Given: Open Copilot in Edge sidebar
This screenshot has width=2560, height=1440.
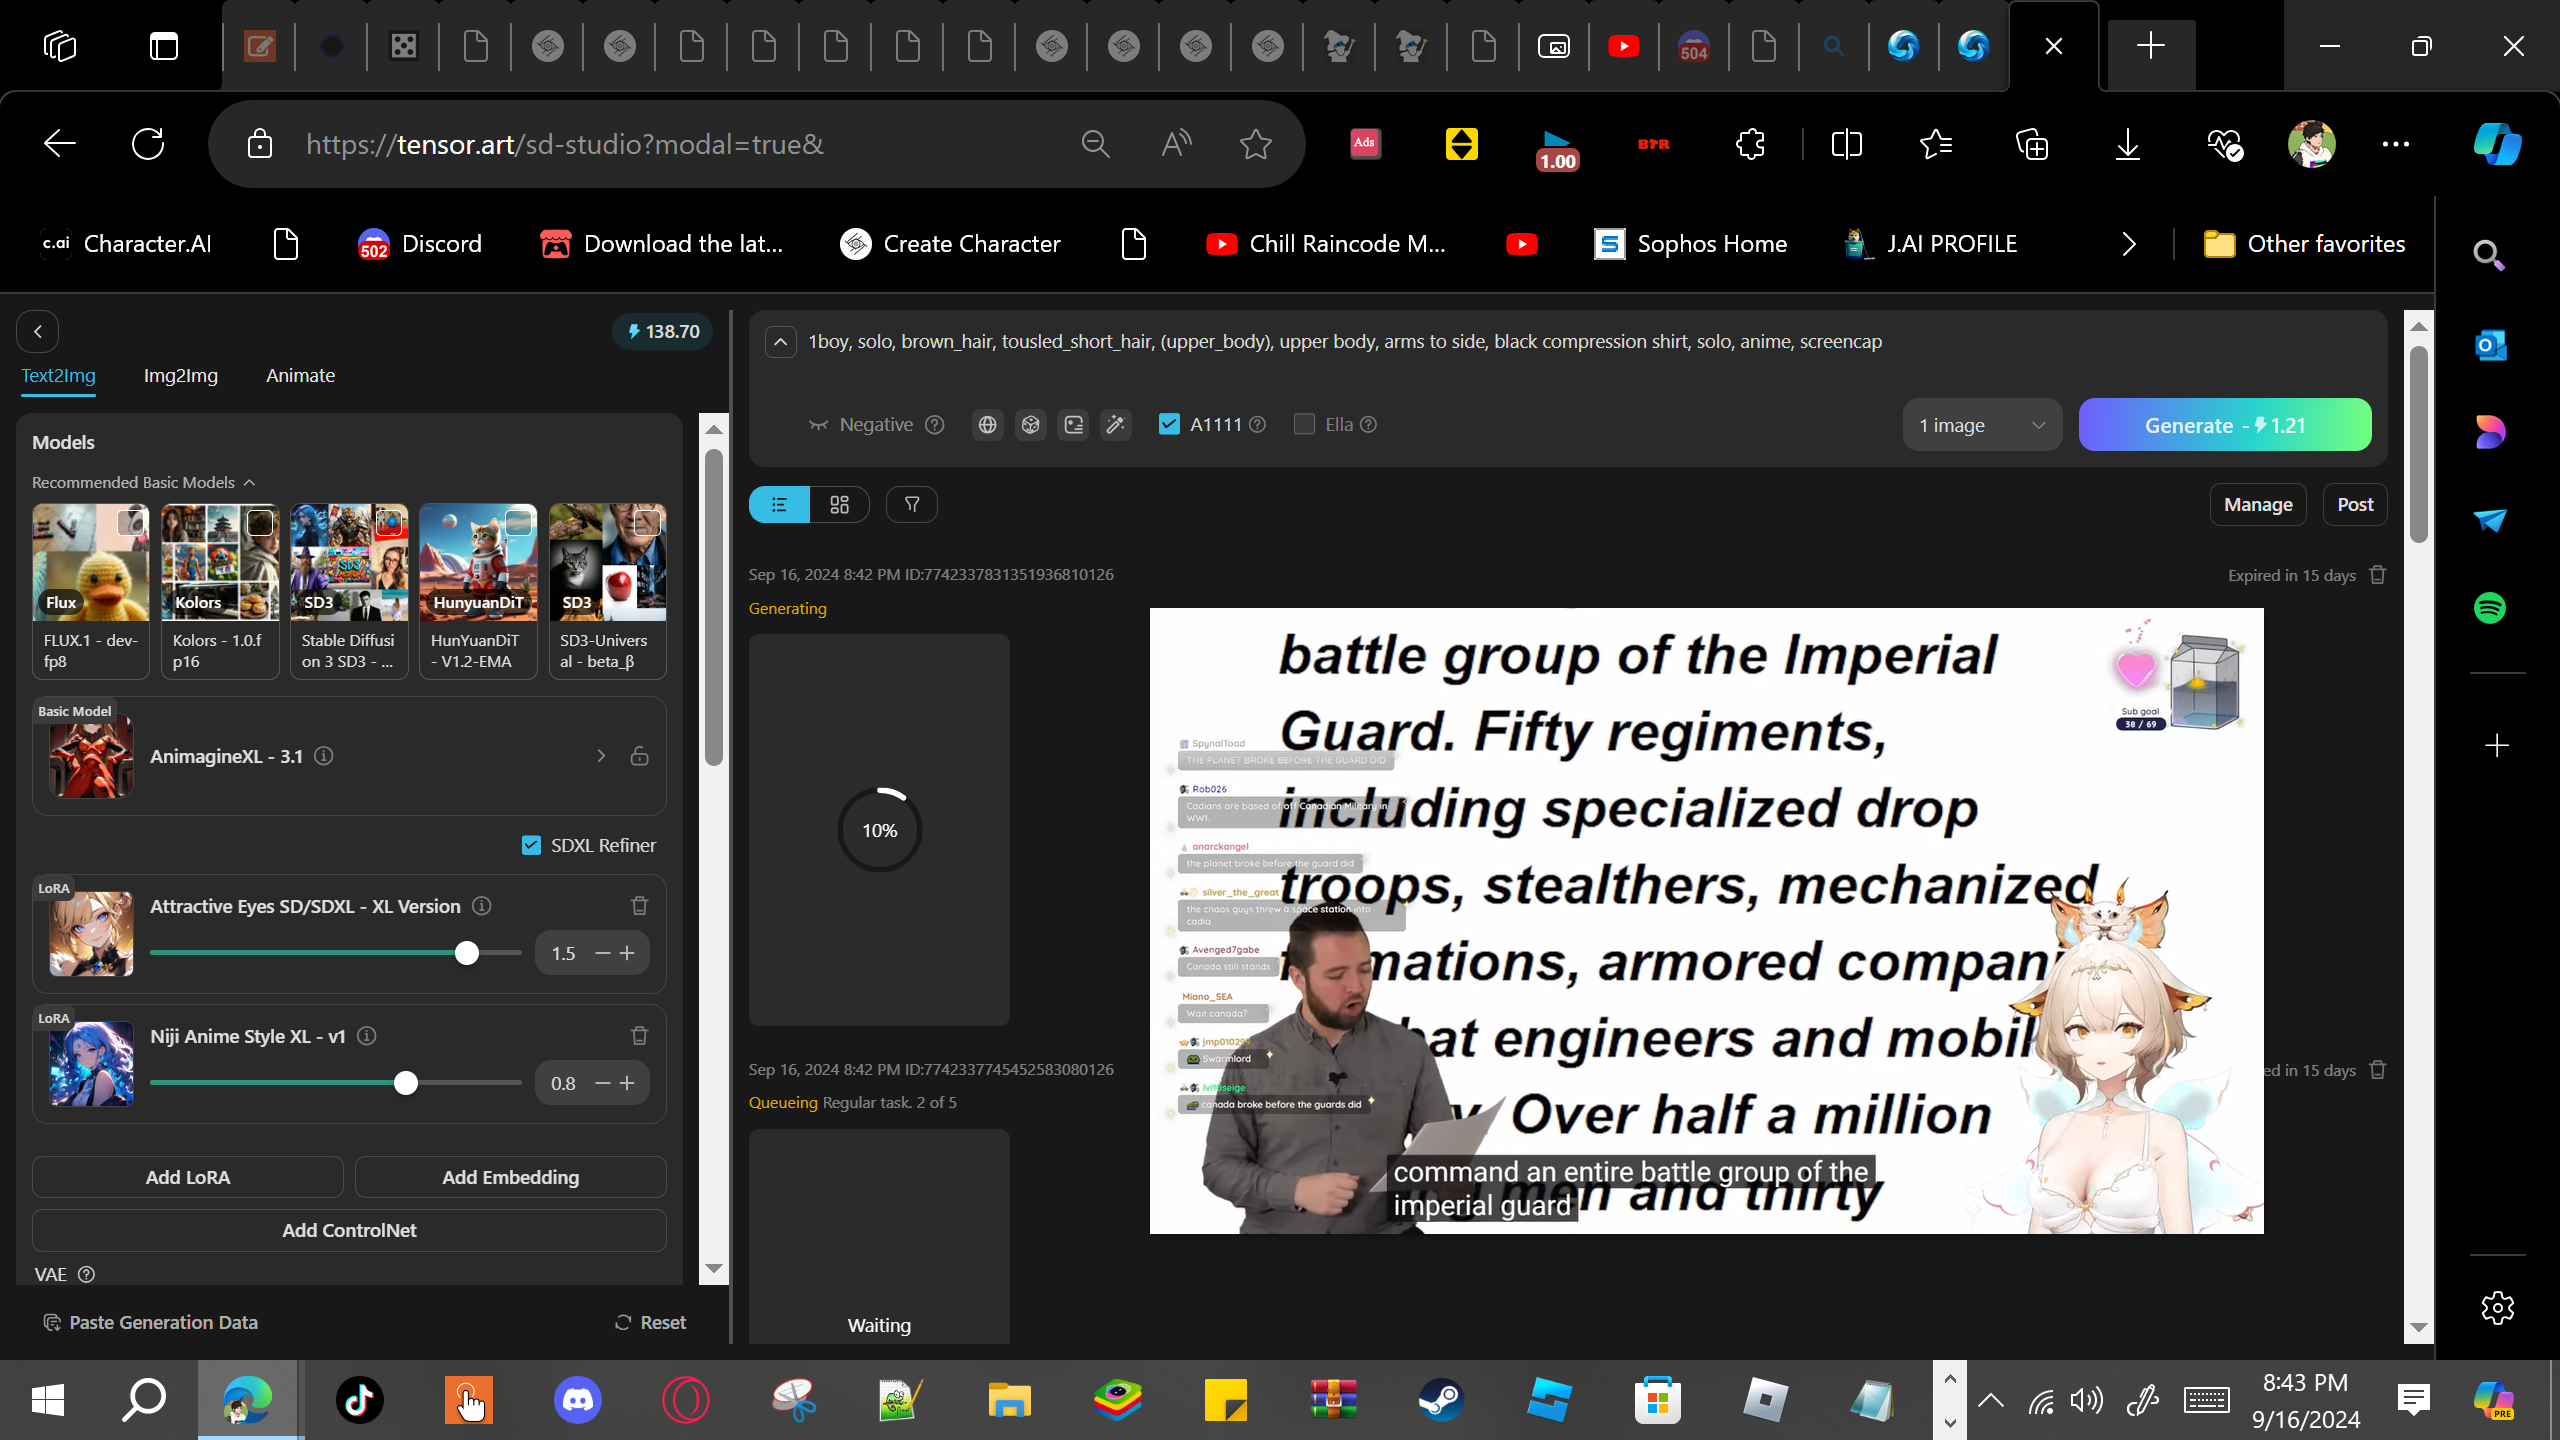Looking at the screenshot, I should (x=2497, y=144).
